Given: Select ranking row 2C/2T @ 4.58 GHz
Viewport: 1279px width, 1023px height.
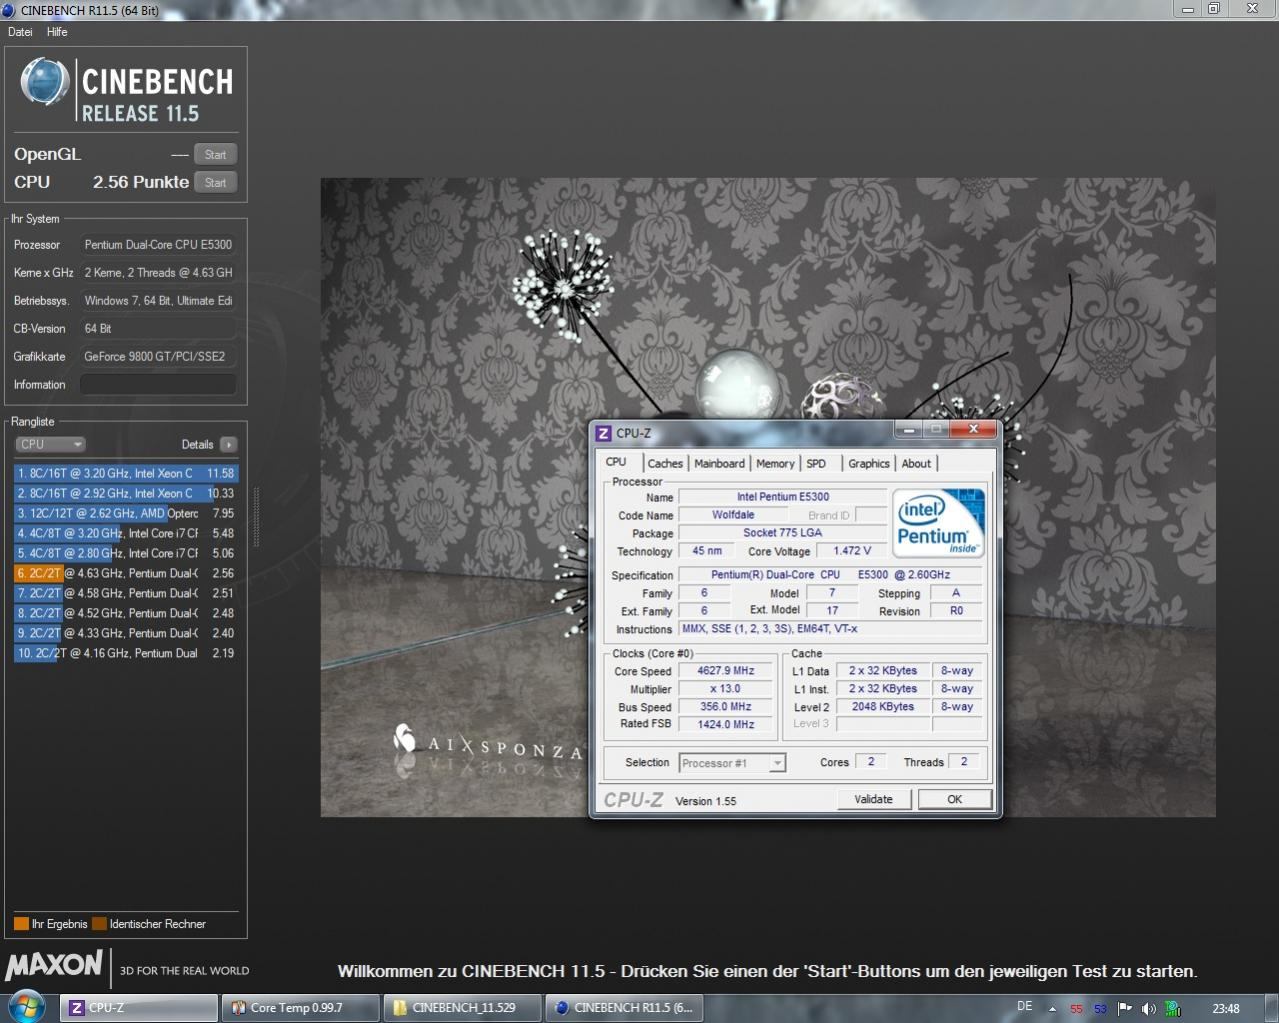Looking at the screenshot, I should tap(126, 593).
